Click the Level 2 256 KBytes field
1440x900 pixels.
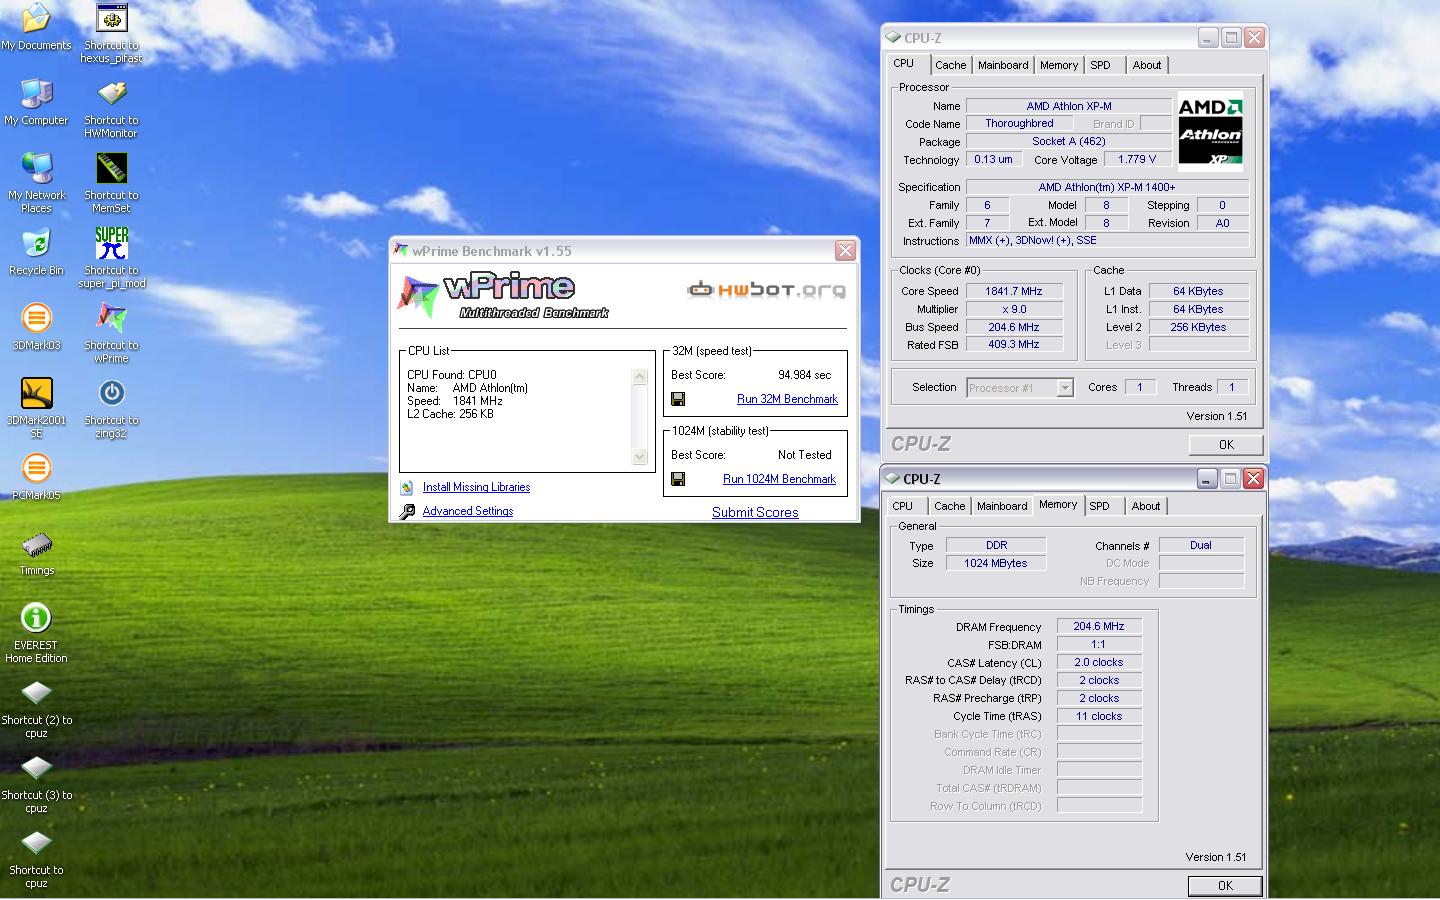coord(1198,327)
